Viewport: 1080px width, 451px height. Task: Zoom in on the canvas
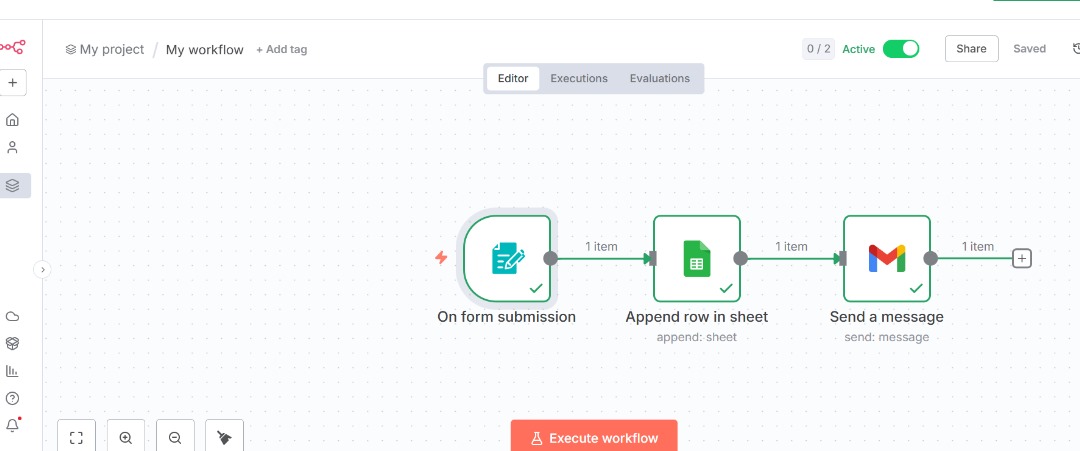(x=126, y=438)
